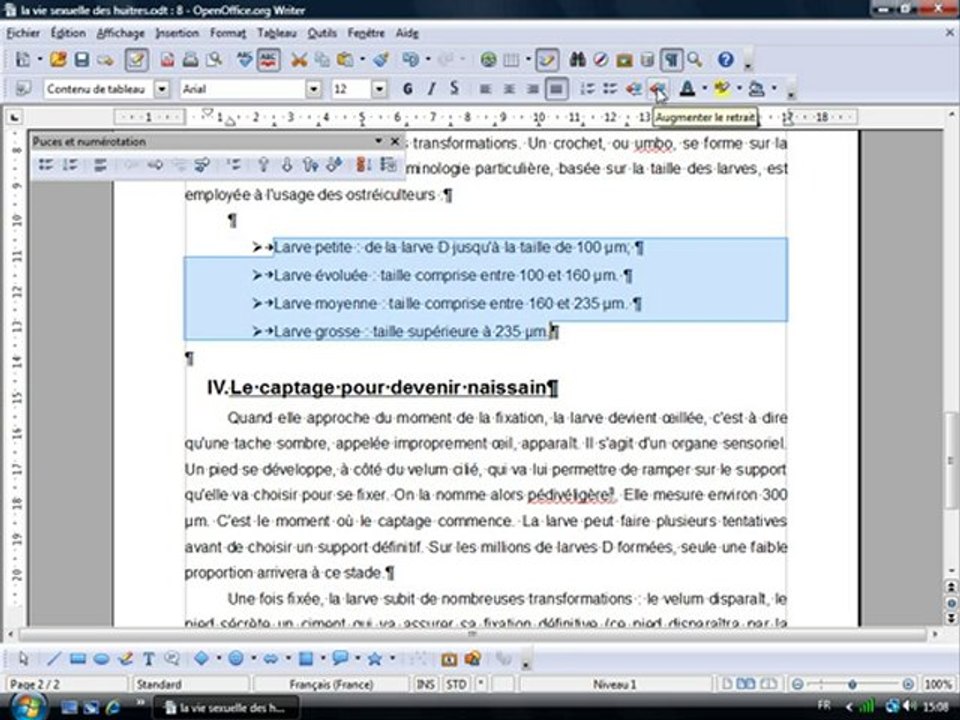Viewport: 960px width, 720px height.
Task: Toggle nonprinting characters pilcrow
Action: click(x=671, y=59)
